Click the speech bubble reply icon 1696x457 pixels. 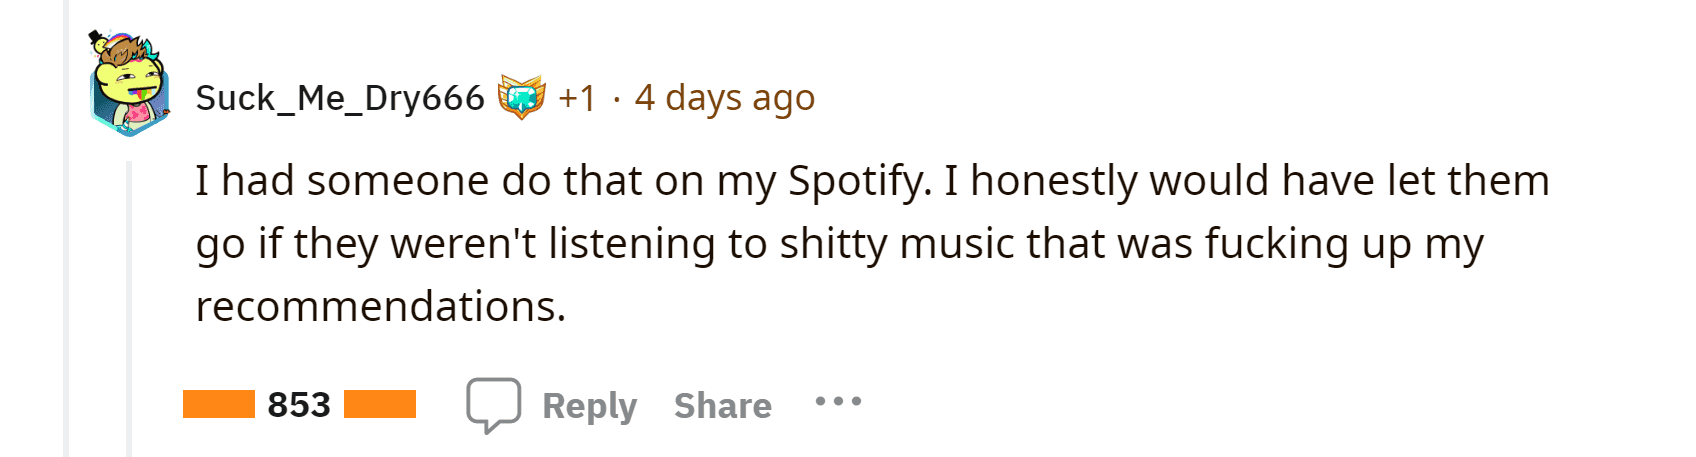494,405
